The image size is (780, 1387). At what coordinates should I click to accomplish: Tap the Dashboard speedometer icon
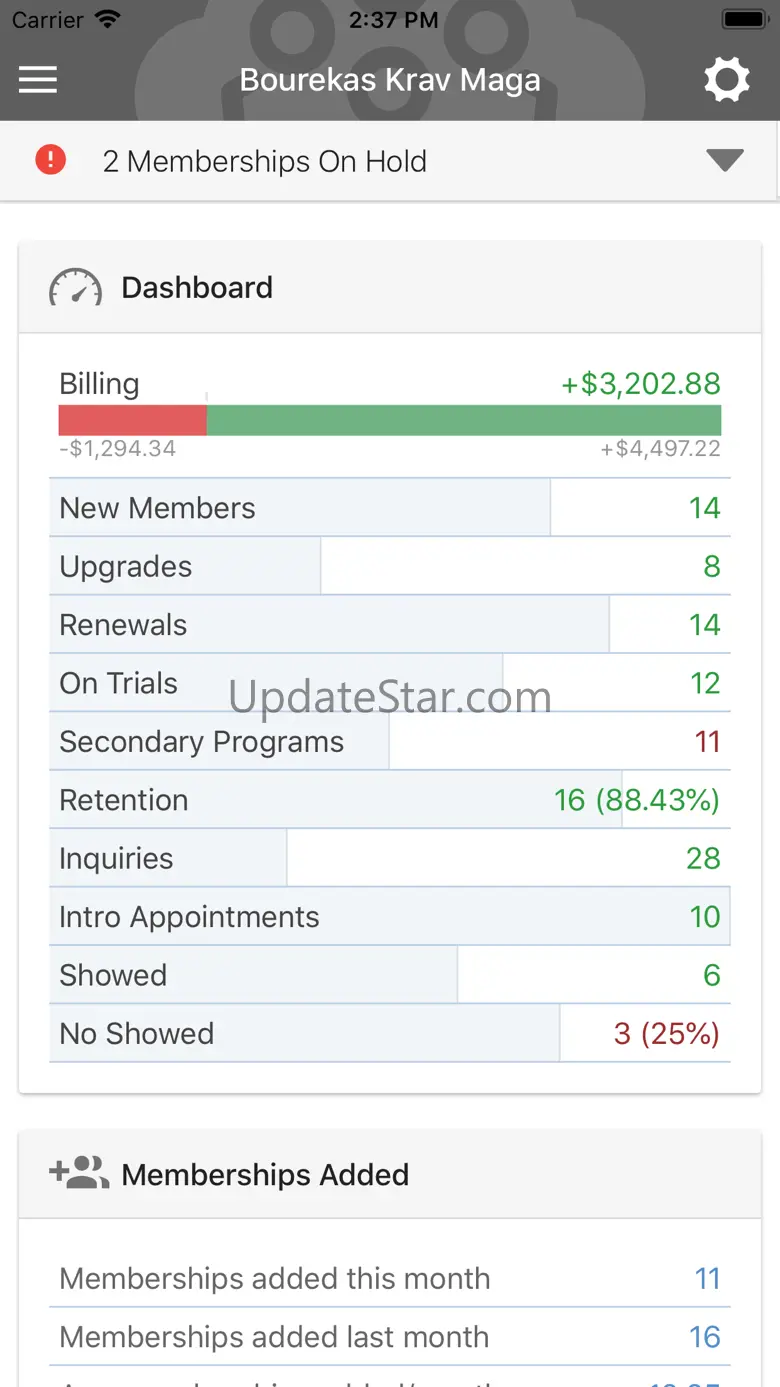tap(75, 288)
